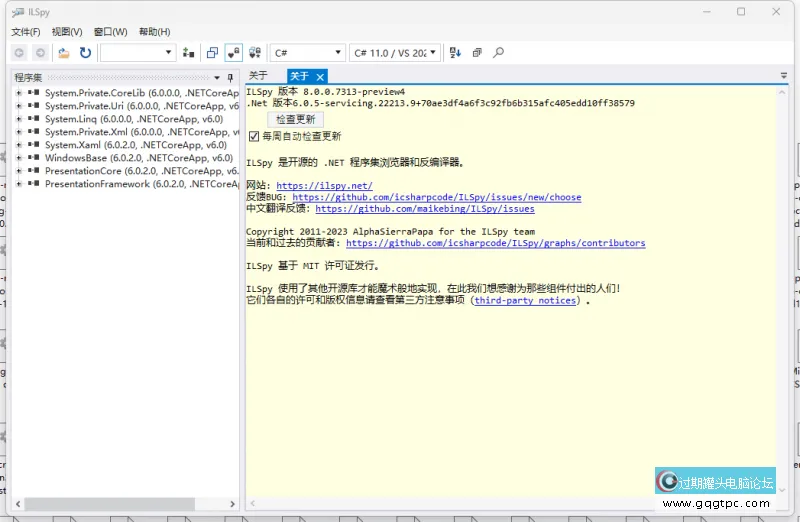
Task: Expand the WindowsBase tree node
Action: pos(19,158)
